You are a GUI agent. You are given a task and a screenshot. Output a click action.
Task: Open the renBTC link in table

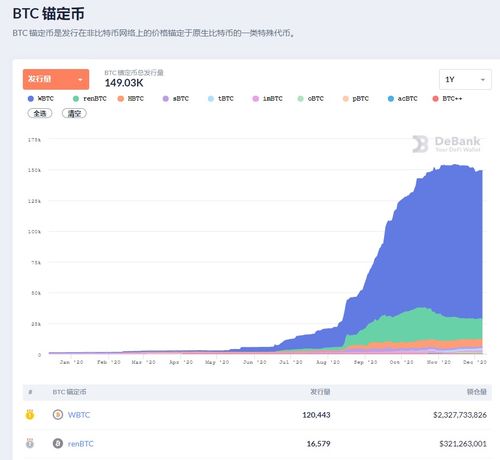pyautogui.click(x=81, y=444)
